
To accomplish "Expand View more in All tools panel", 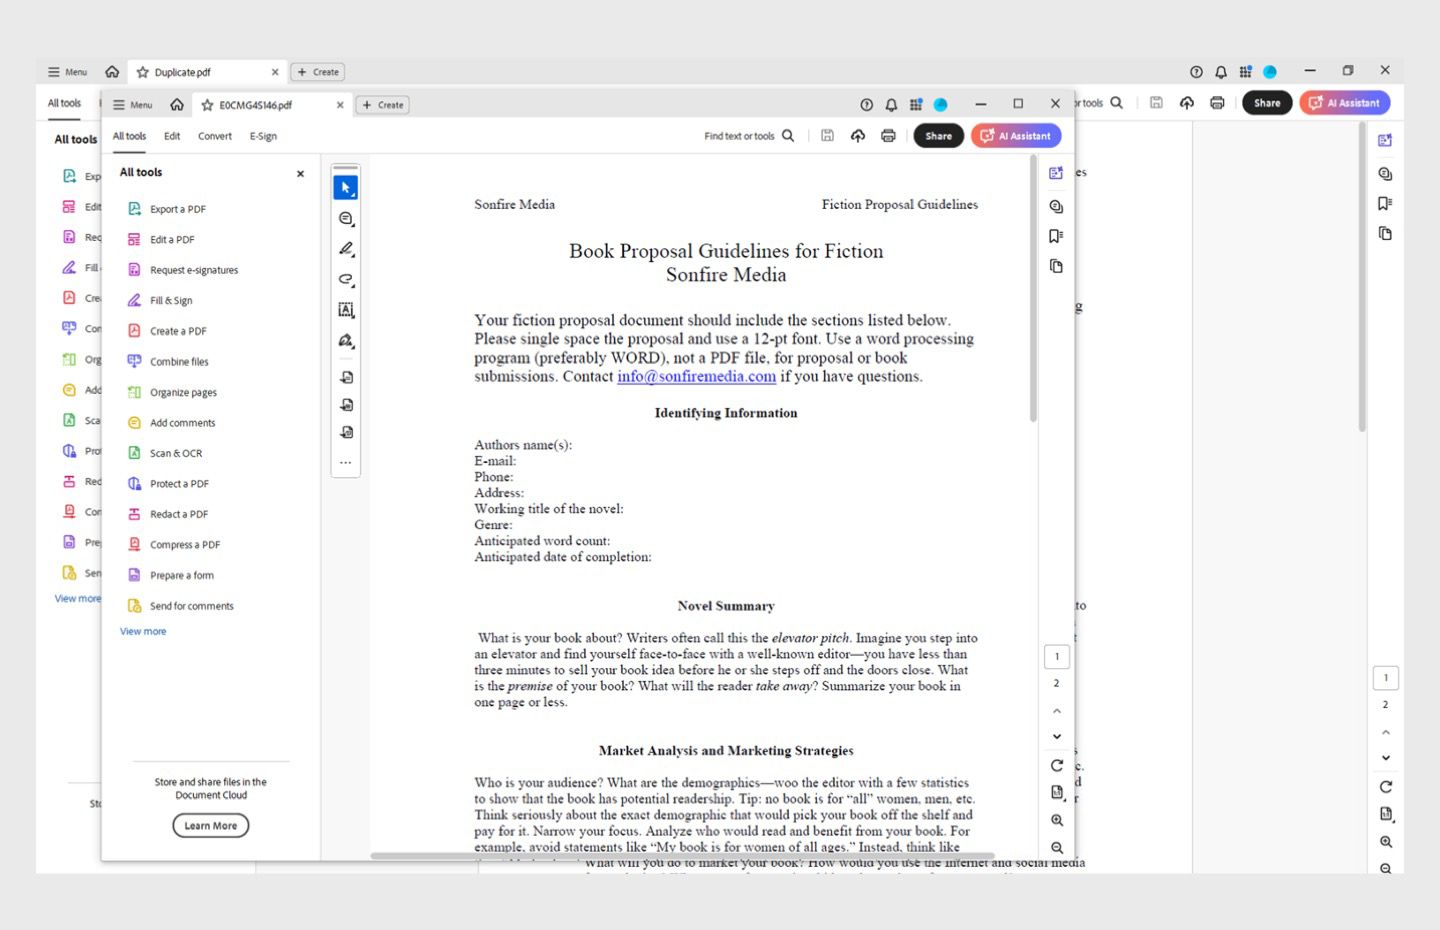I will coord(142,631).
